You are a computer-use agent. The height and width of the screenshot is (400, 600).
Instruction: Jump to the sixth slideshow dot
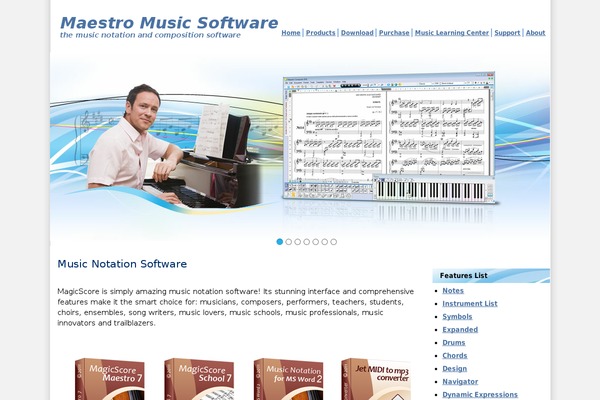(x=324, y=242)
